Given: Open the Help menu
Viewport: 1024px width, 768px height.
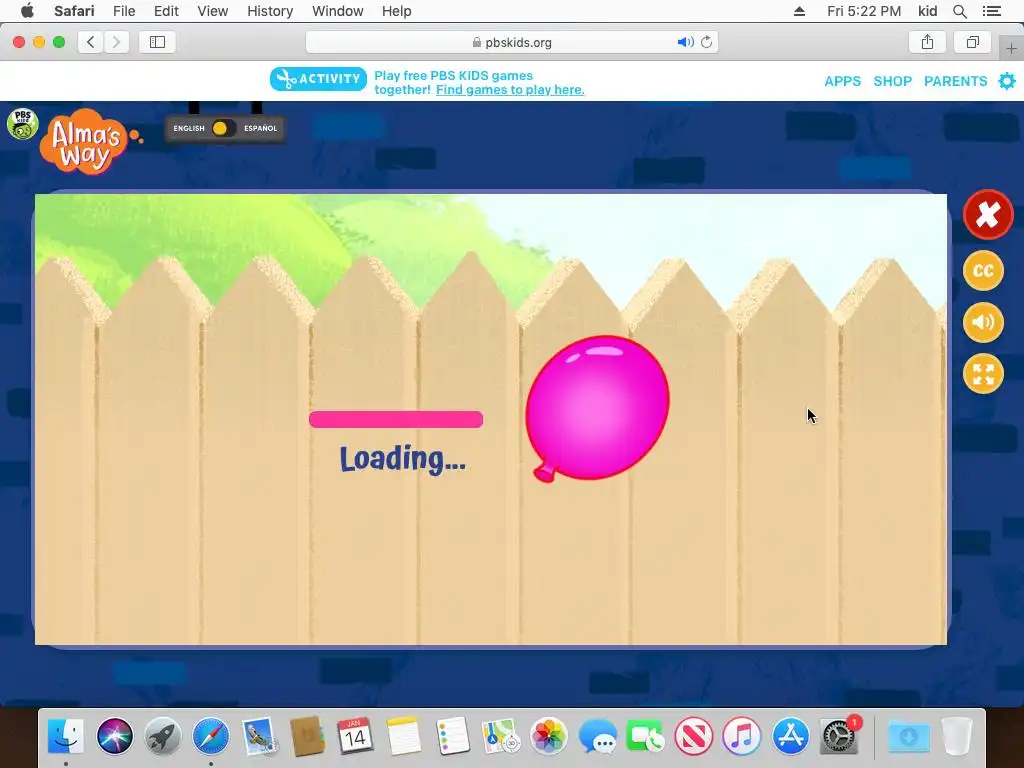Looking at the screenshot, I should [396, 11].
